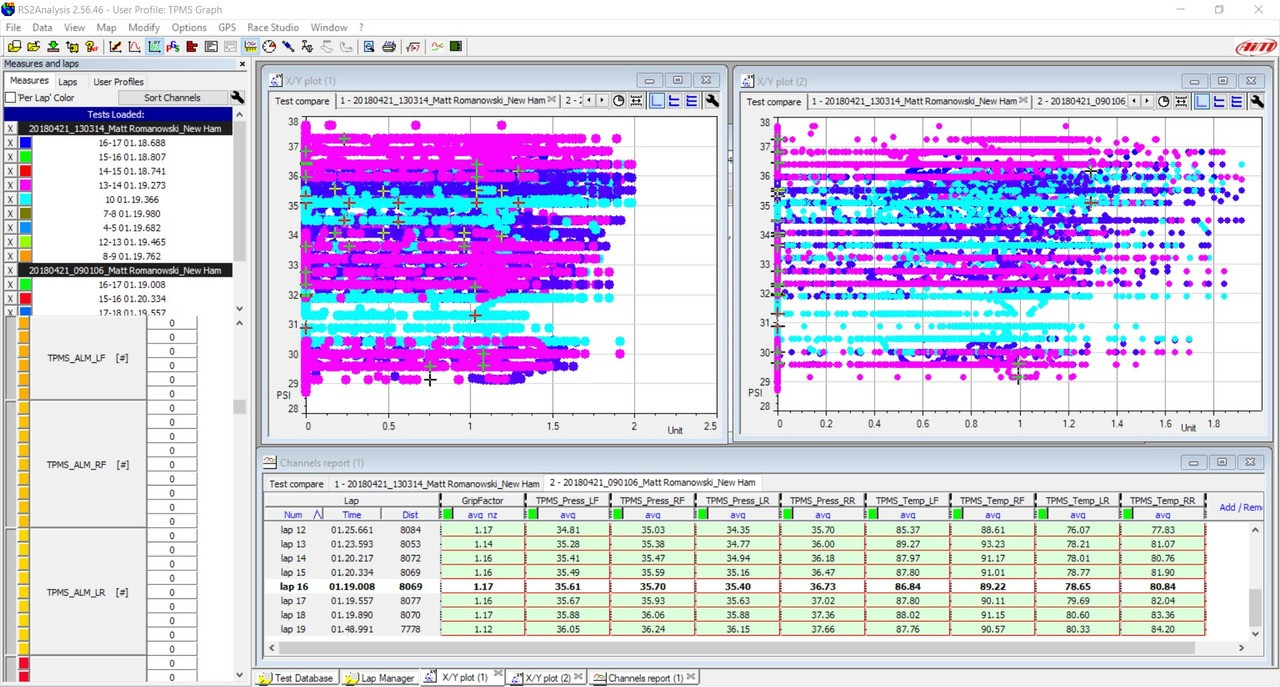Open settings wrench in X/Y plot (1)
Image resolution: width=1280 pixels, height=687 pixels.
(x=711, y=101)
